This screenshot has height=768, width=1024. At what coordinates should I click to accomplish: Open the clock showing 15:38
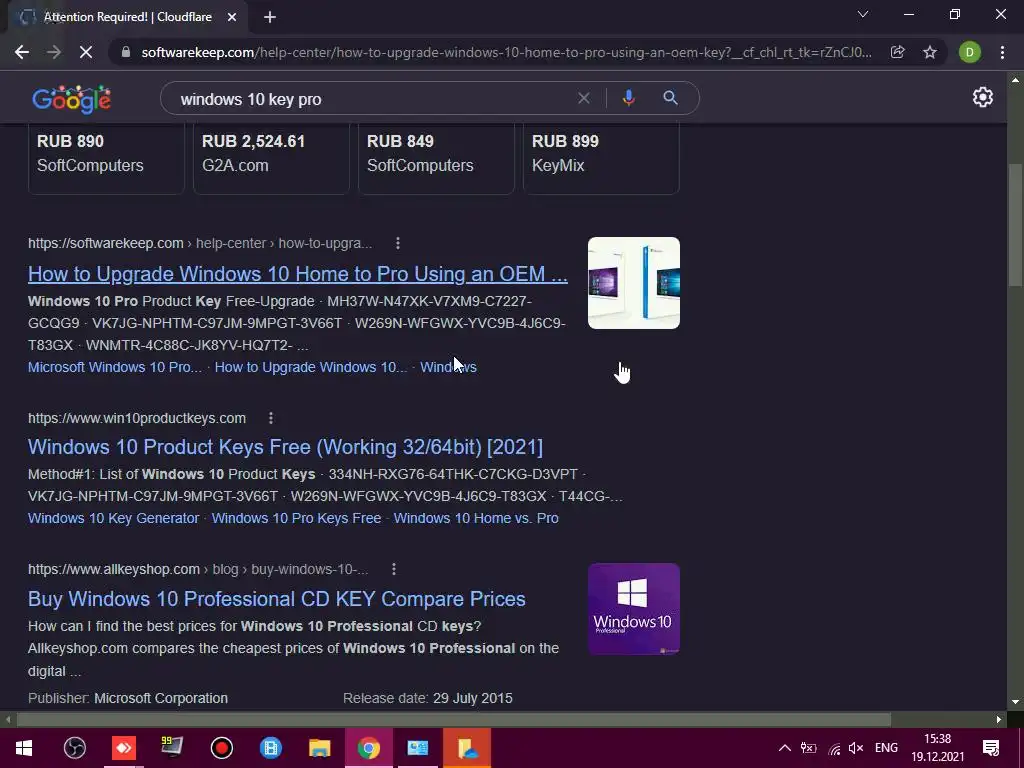(x=938, y=748)
